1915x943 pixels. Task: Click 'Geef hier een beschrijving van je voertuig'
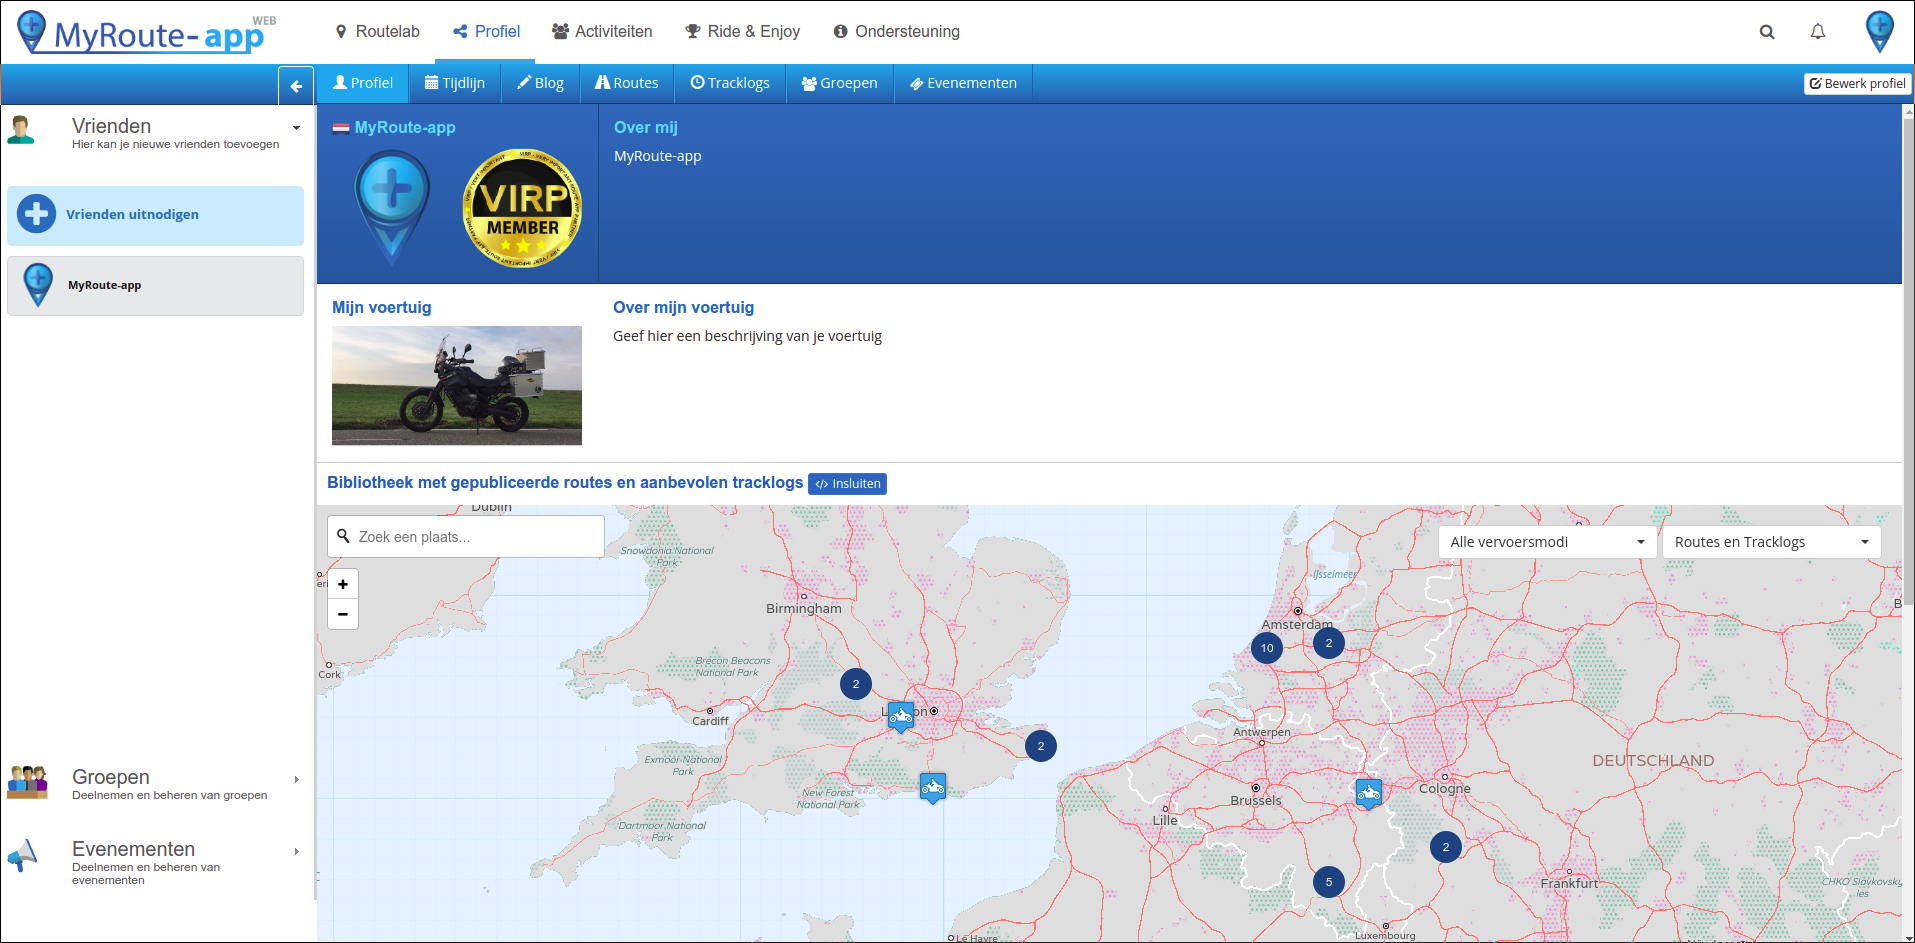pos(748,336)
